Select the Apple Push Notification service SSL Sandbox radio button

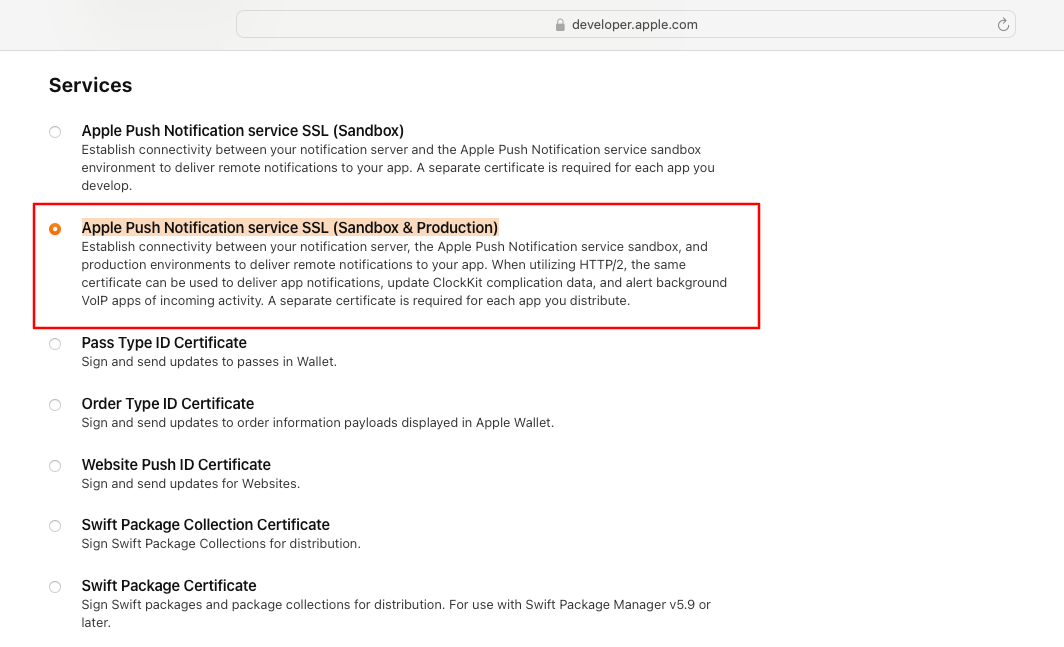tap(55, 131)
